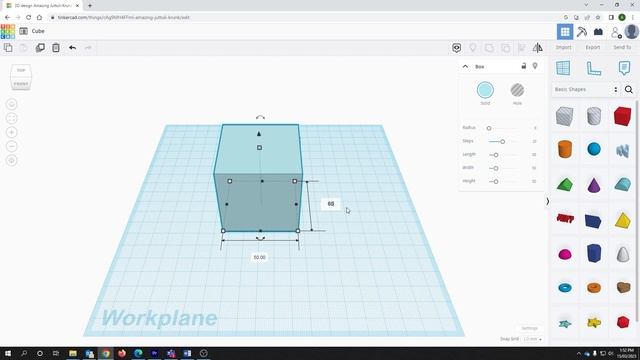Click the TOP face of view cube
This screenshot has height=360, width=640.
[x=21, y=70]
